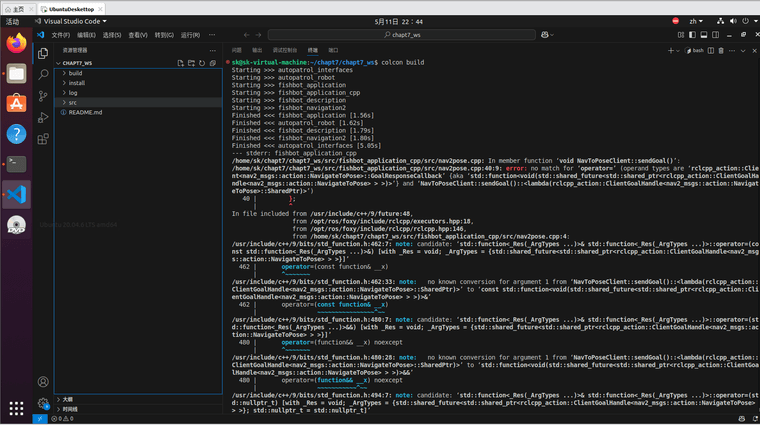Navigate back with the arrow

(247, 35)
